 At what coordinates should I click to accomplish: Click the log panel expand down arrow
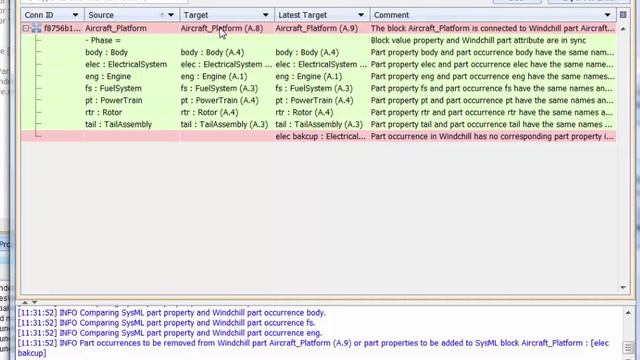coord(34,302)
